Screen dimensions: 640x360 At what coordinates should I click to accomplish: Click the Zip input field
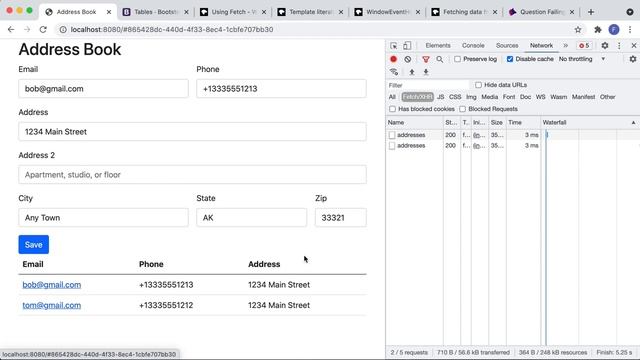[x=341, y=218]
